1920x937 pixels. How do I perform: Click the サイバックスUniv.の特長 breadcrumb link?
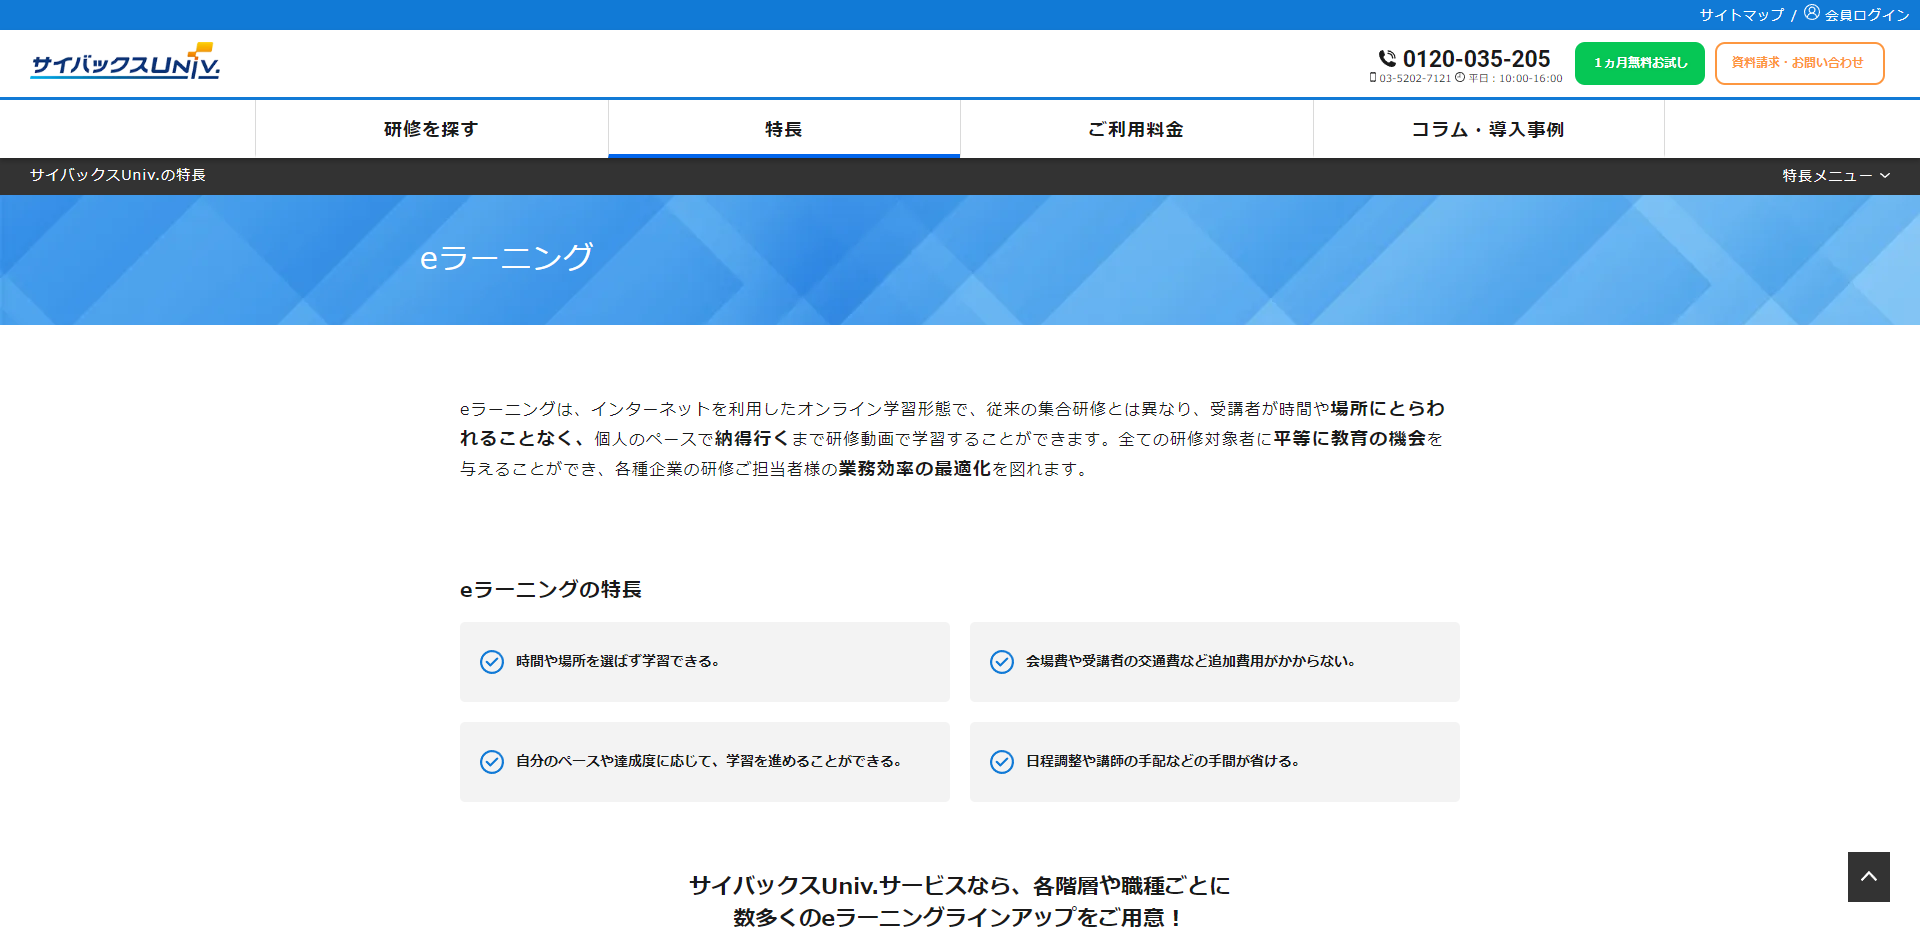(118, 175)
